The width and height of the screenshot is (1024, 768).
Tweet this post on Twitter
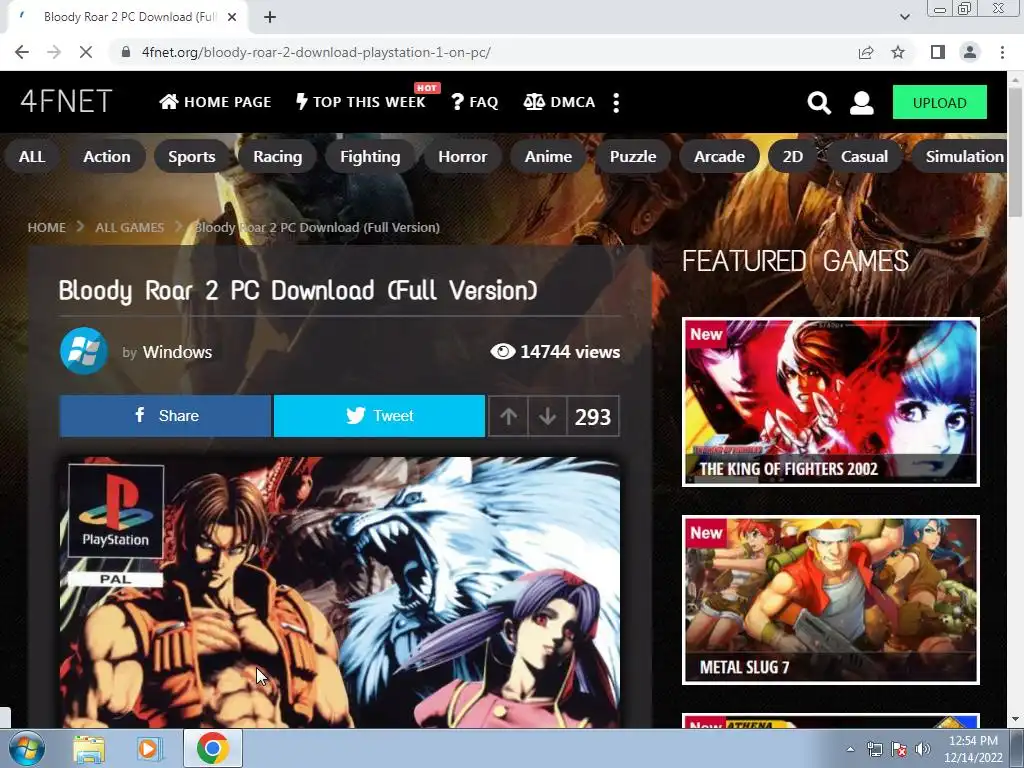coord(379,416)
